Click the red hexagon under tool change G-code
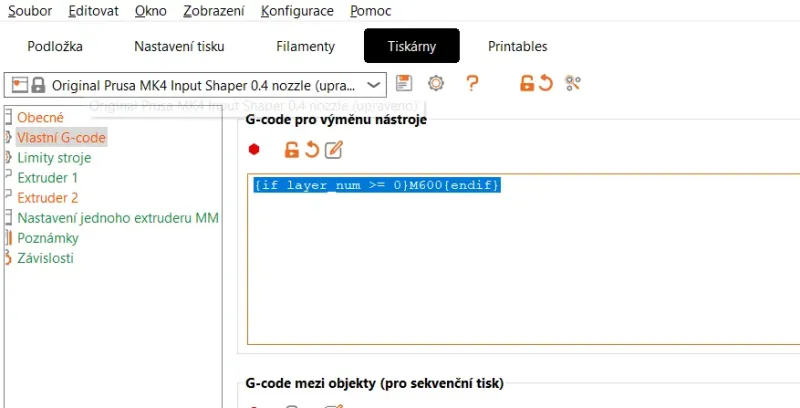Image resolution: width=800 pixels, height=408 pixels. 254,149
